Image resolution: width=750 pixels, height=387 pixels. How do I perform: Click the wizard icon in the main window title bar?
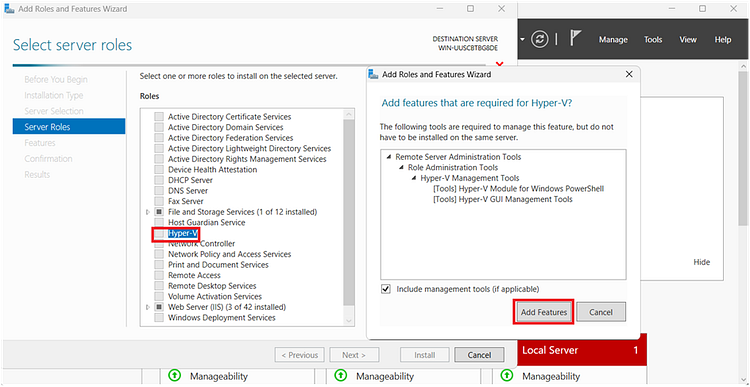(x=10, y=9)
